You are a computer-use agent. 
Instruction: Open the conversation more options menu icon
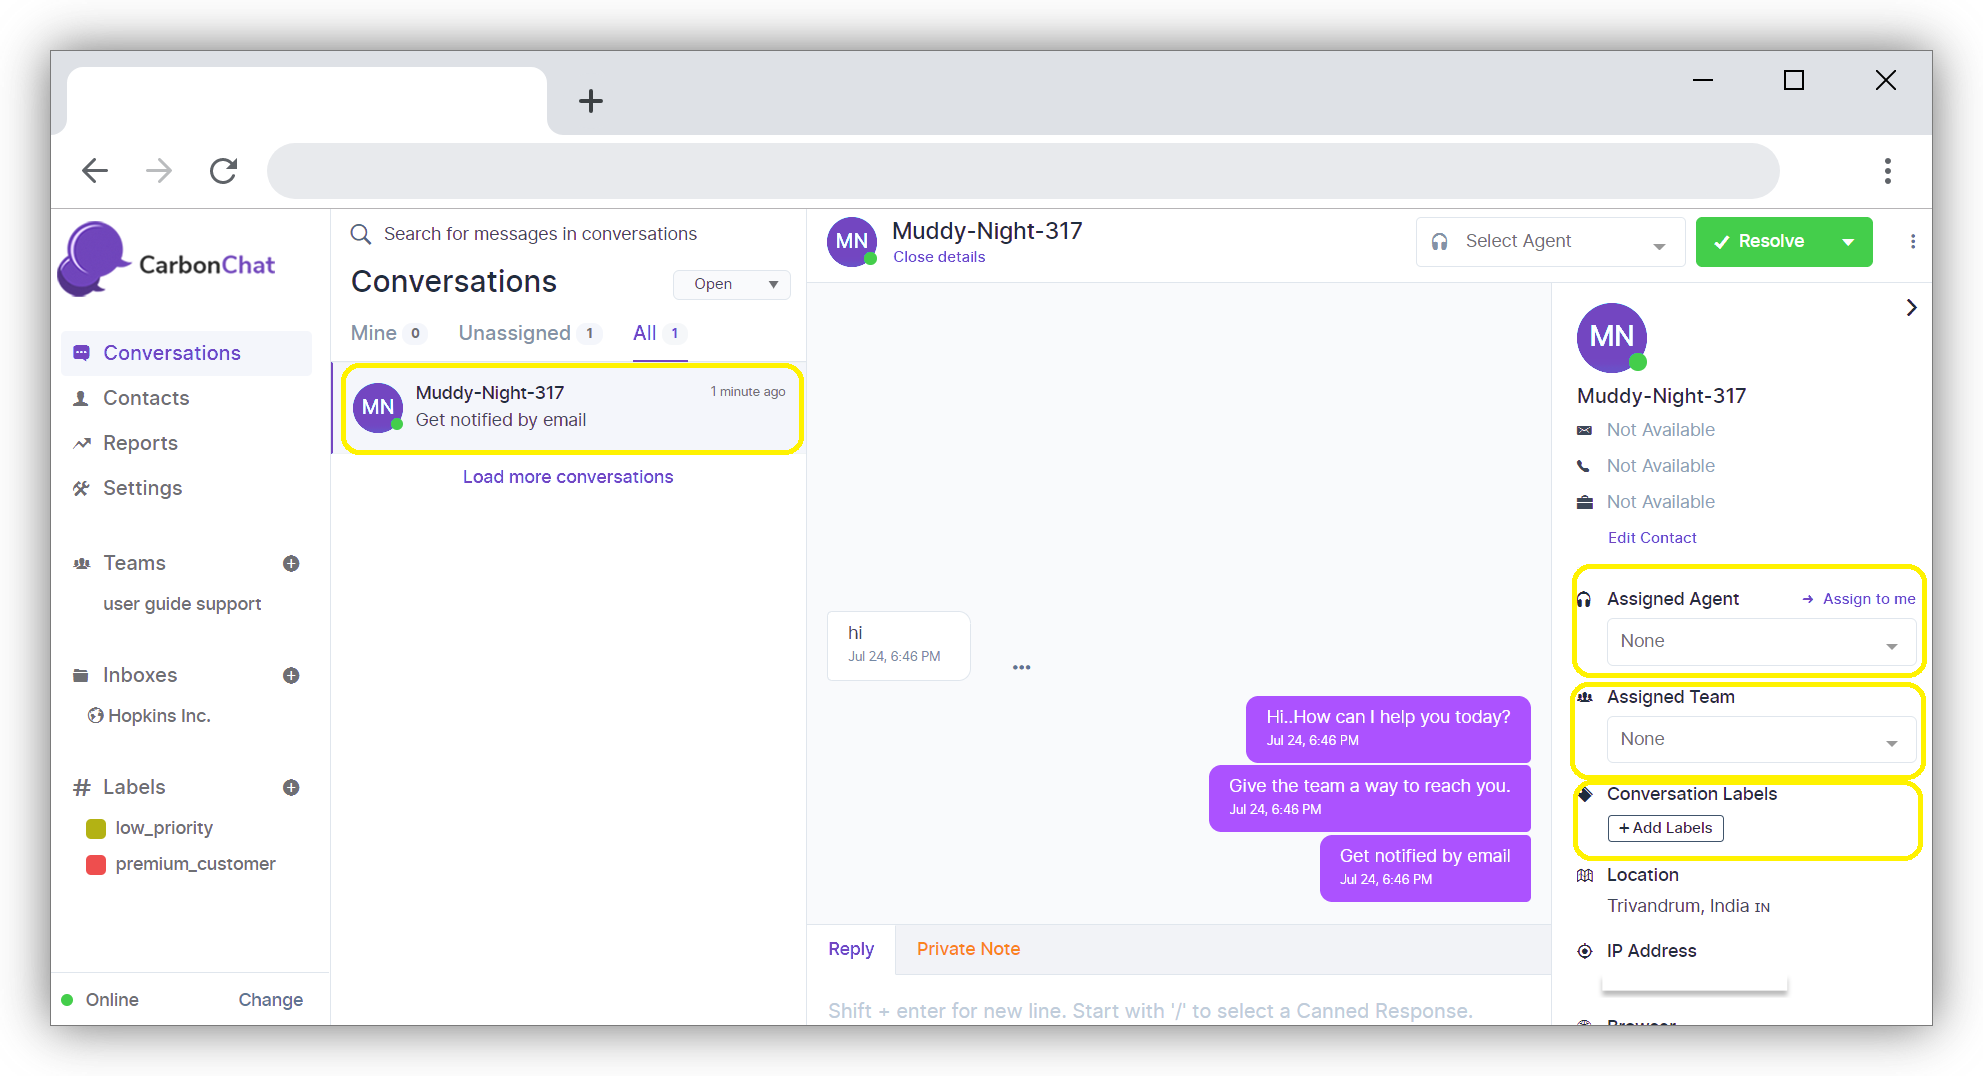tap(1912, 242)
